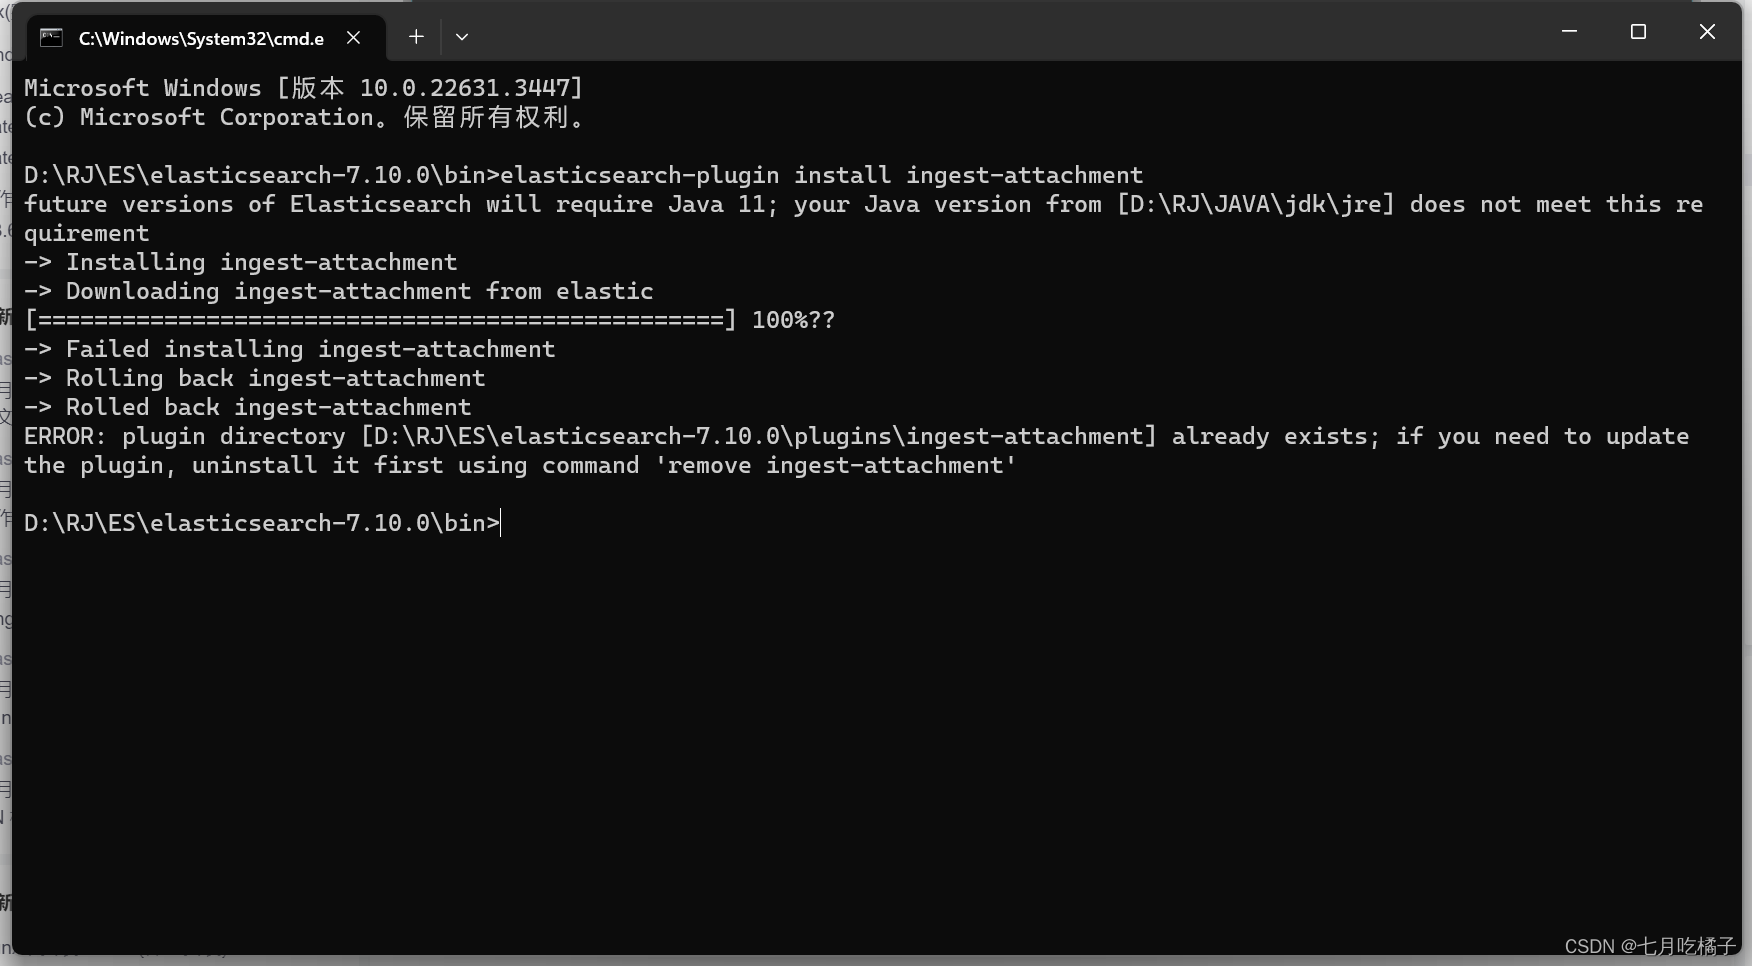Minimize the terminal window
This screenshot has height=966, width=1752.
pos(1569,32)
